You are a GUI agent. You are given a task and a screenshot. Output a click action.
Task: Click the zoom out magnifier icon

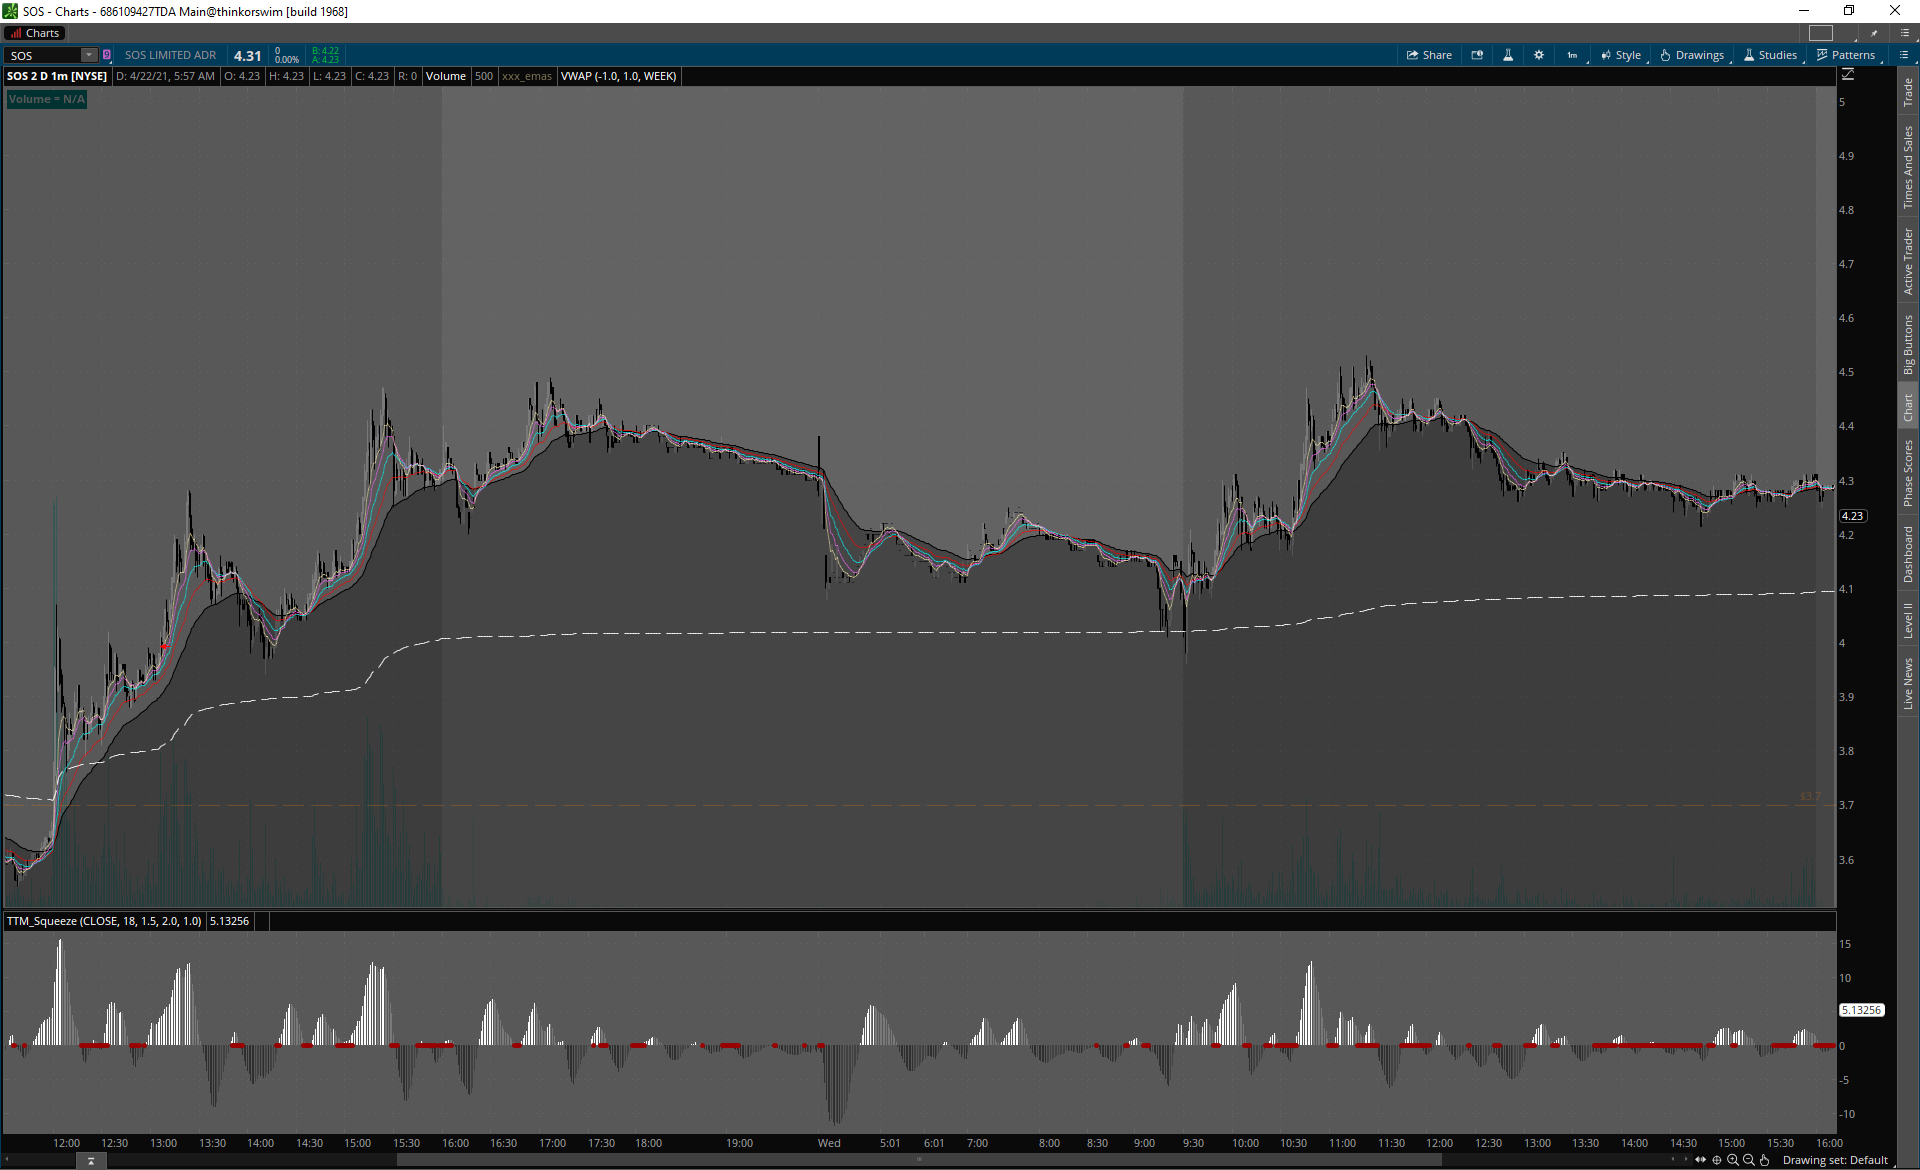tap(1749, 1160)
